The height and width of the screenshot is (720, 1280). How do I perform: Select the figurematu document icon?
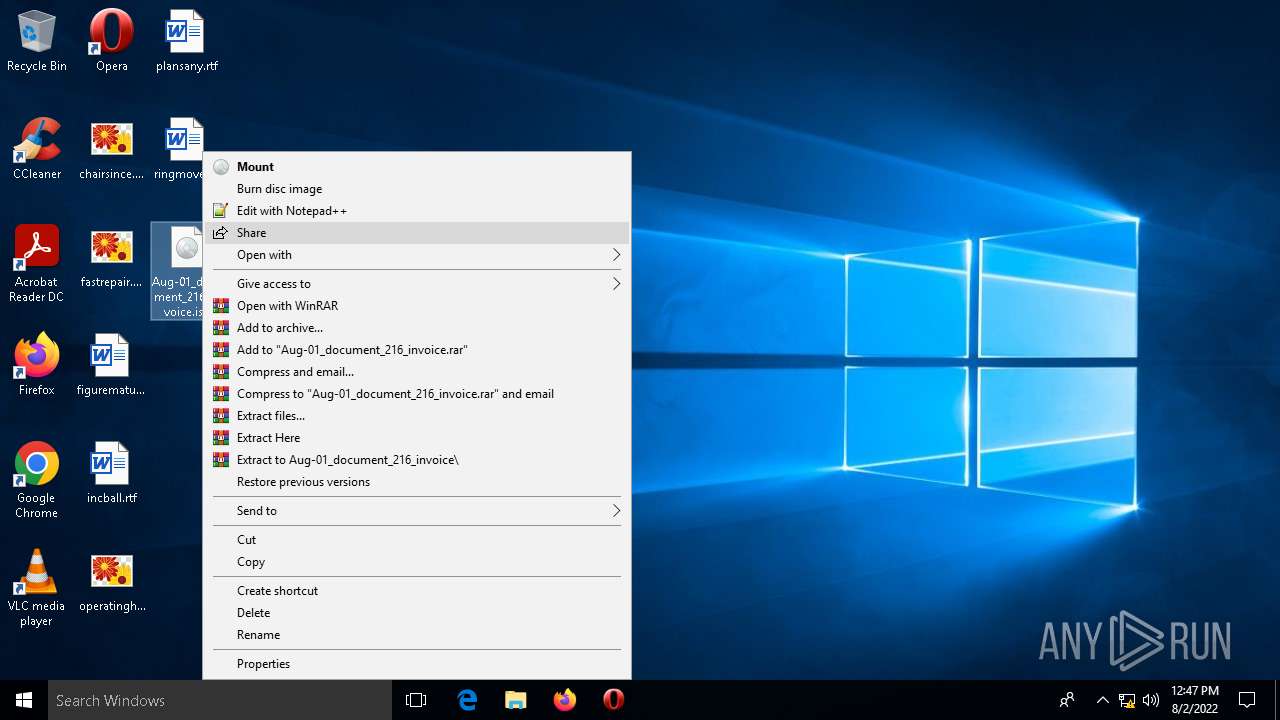pyautogui.click(x=112, y=365)
